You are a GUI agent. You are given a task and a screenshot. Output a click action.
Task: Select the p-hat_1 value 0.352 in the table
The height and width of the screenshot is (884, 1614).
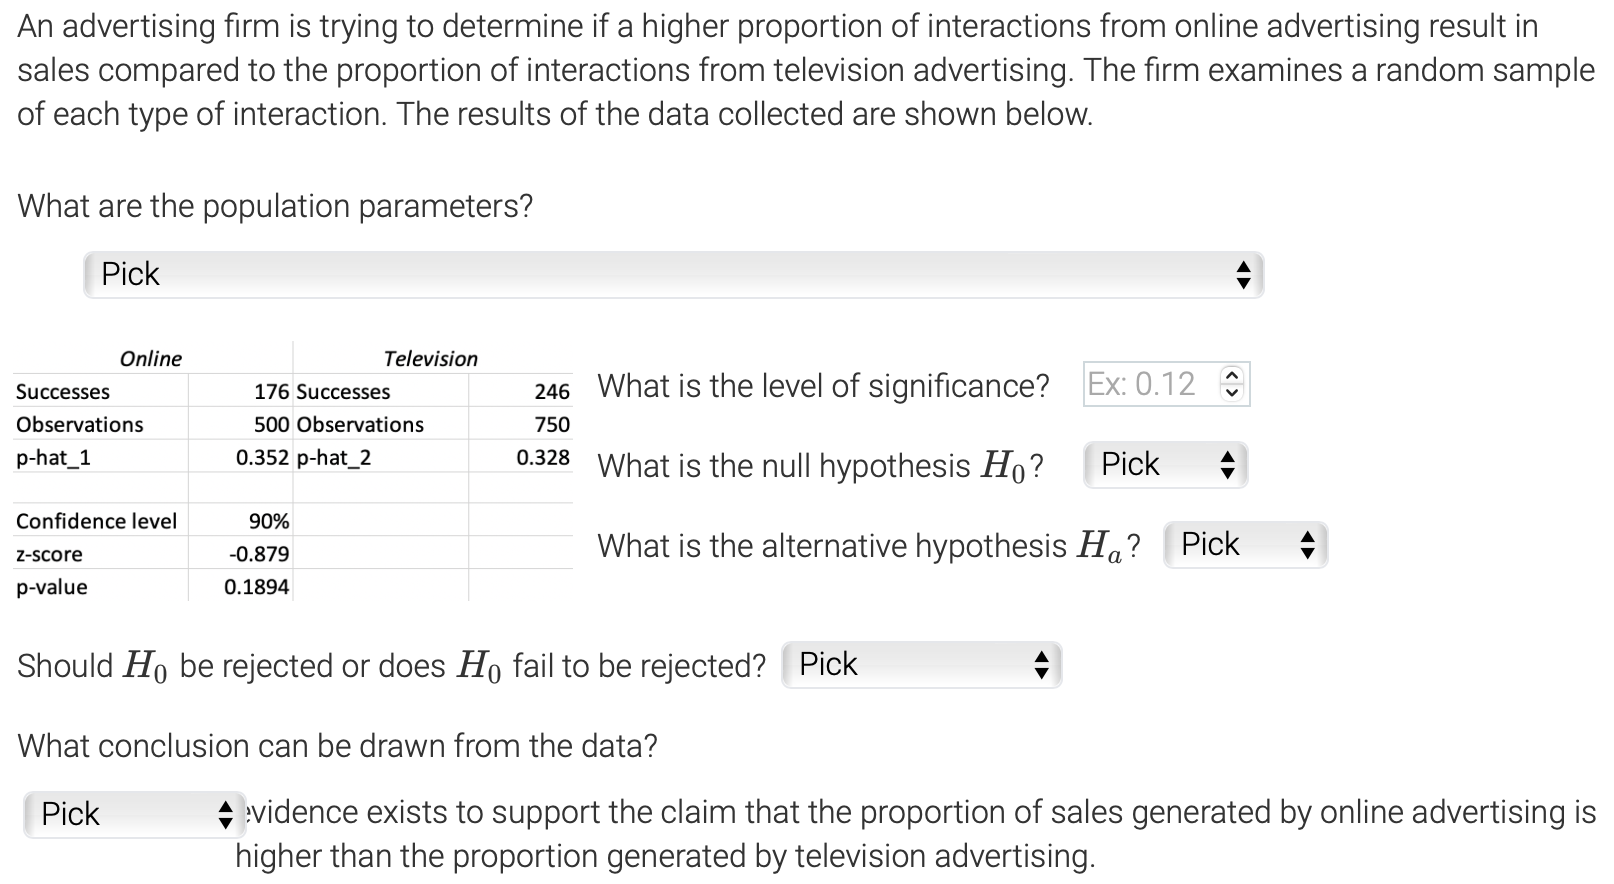[x=262, y=456]
